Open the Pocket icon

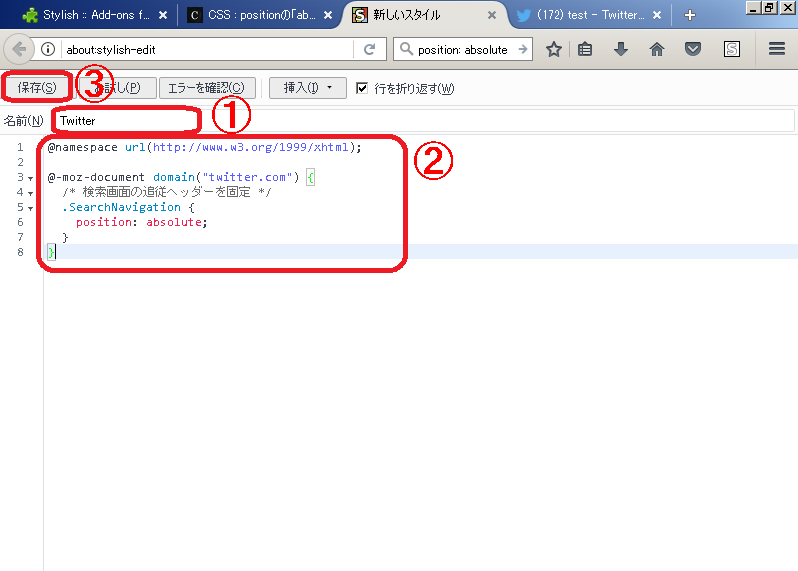point(693,49)
